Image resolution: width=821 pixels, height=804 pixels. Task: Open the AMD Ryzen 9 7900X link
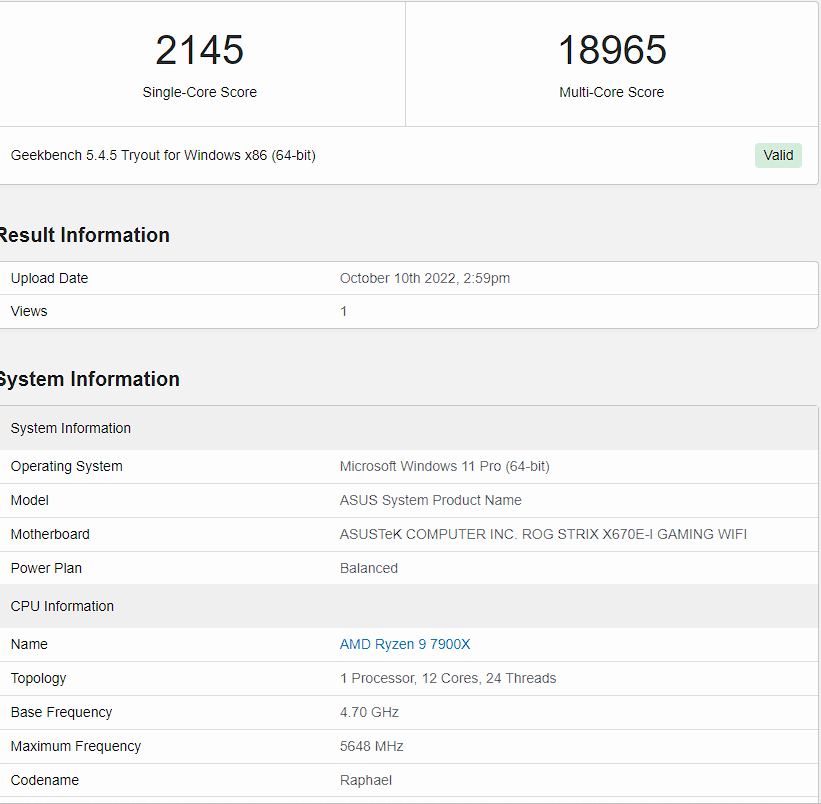405,644
